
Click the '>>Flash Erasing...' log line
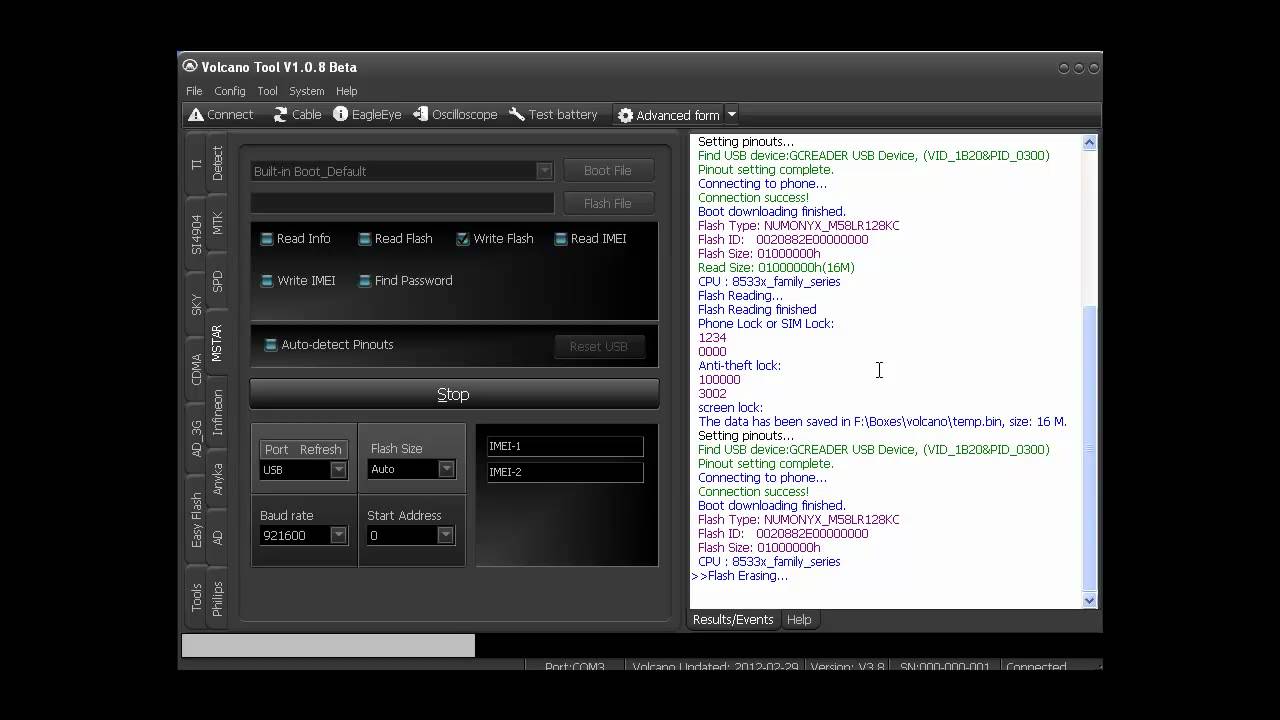pos(739,576)
